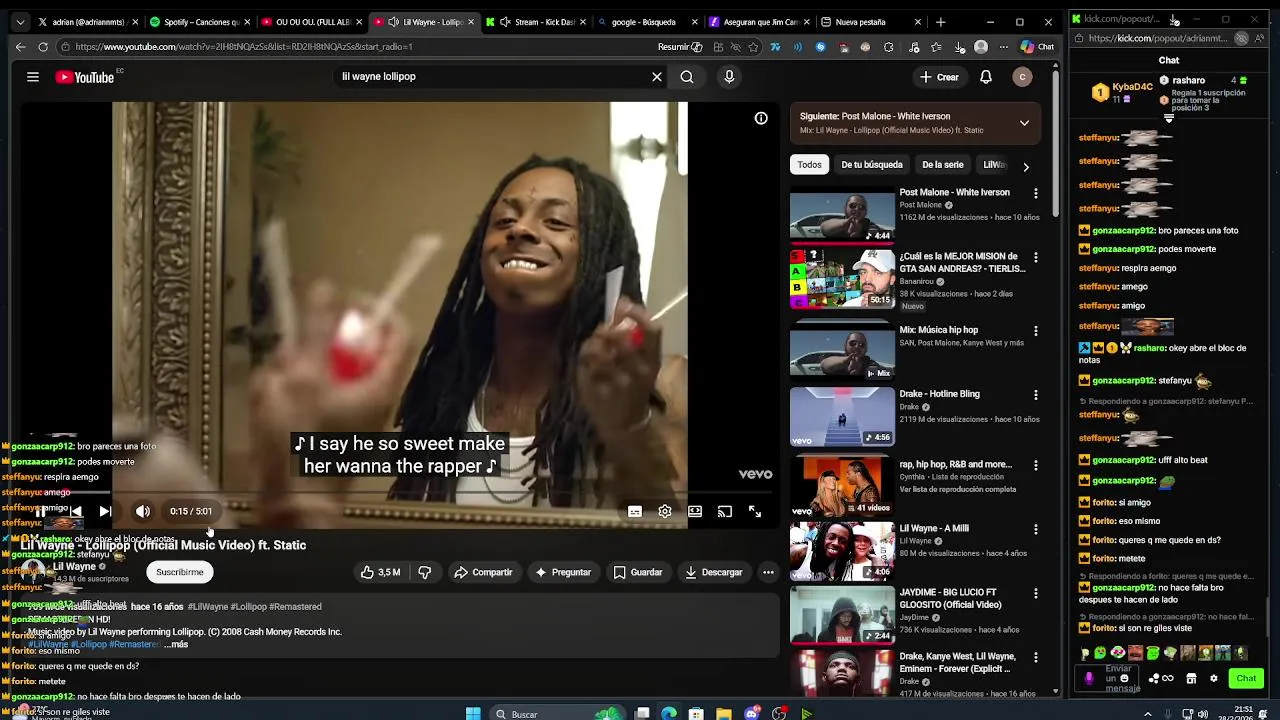1280x720 pixels.
Task: Open a new browser tab with plus
Action: click(x=940, y=22)
